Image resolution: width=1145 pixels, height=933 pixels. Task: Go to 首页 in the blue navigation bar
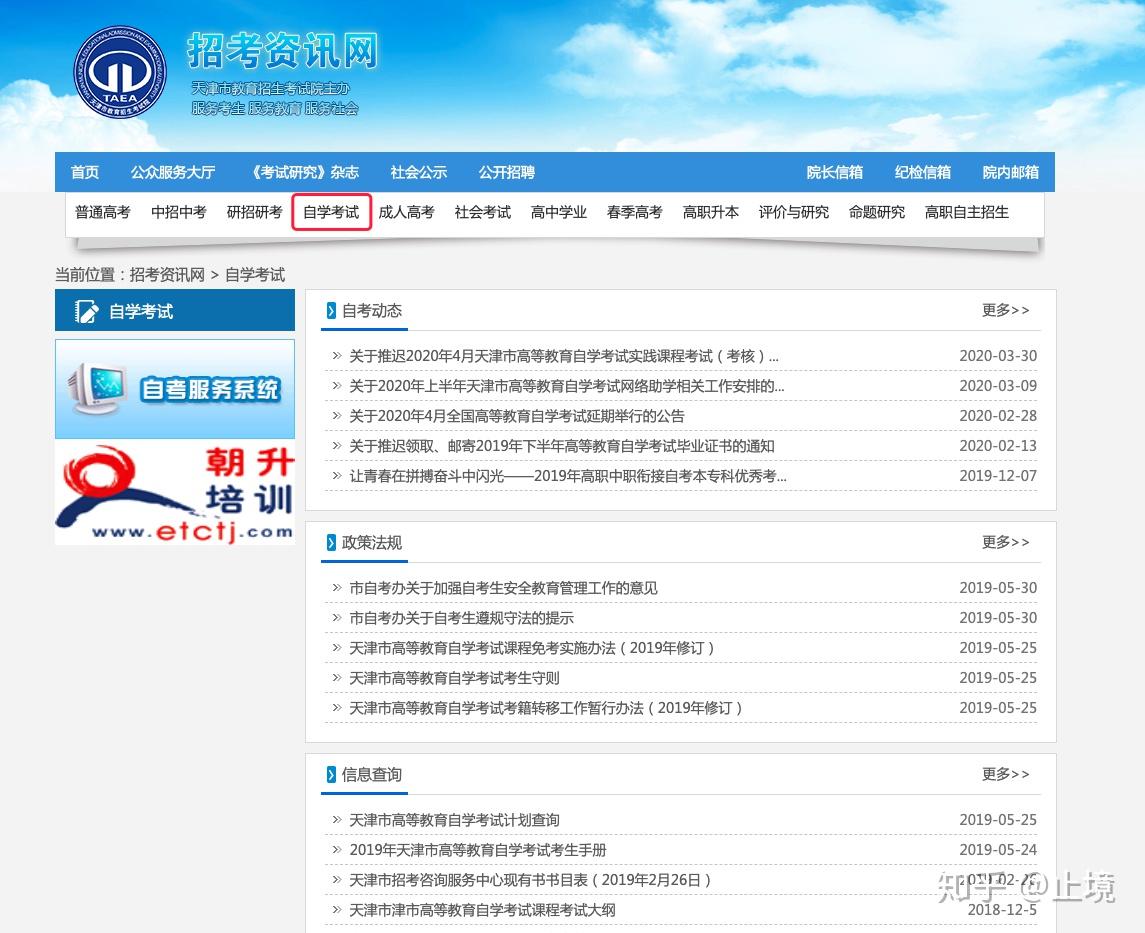click(85, 172)
